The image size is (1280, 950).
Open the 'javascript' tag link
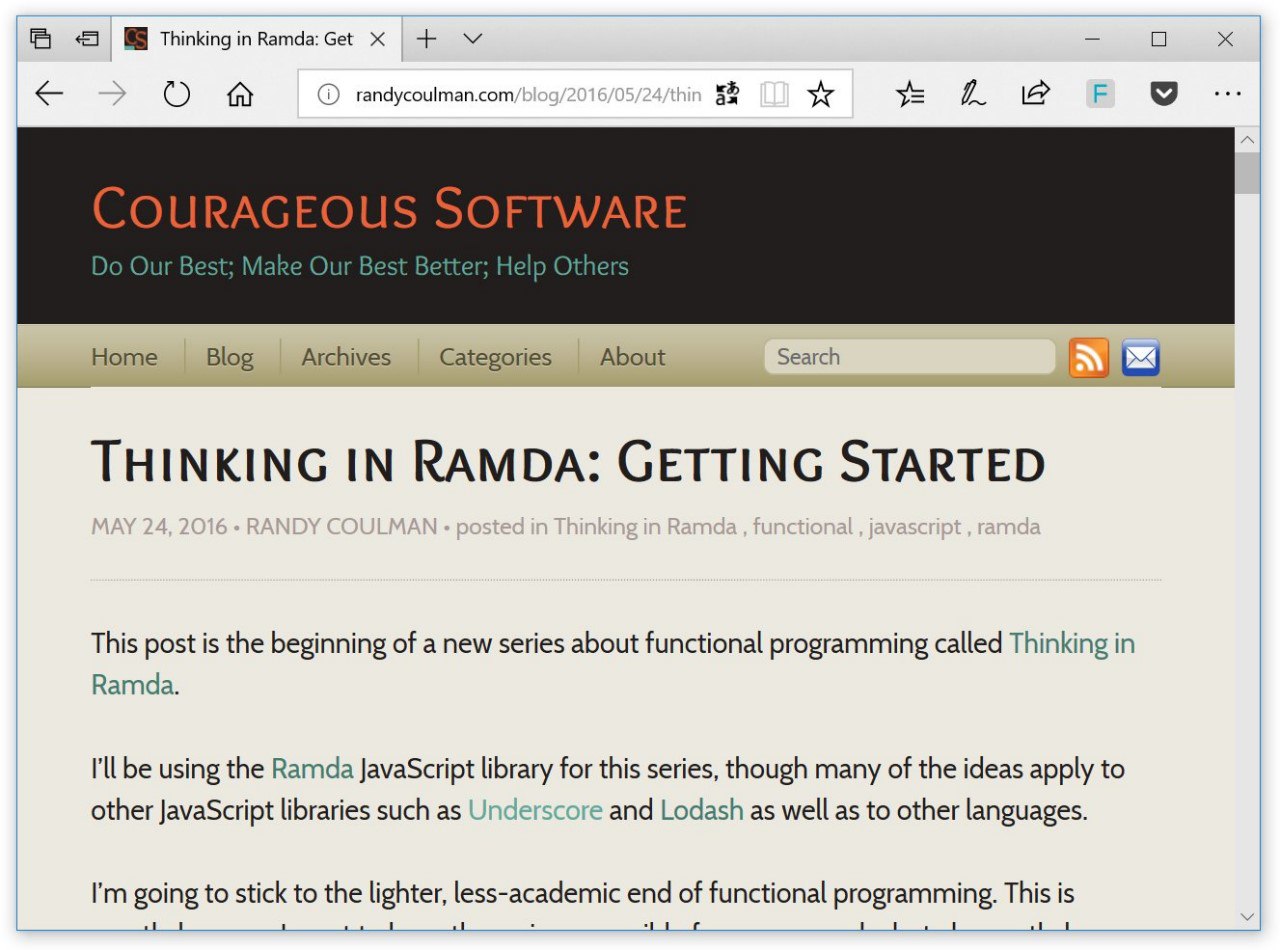pyautogui.click(x=915, y=527)
